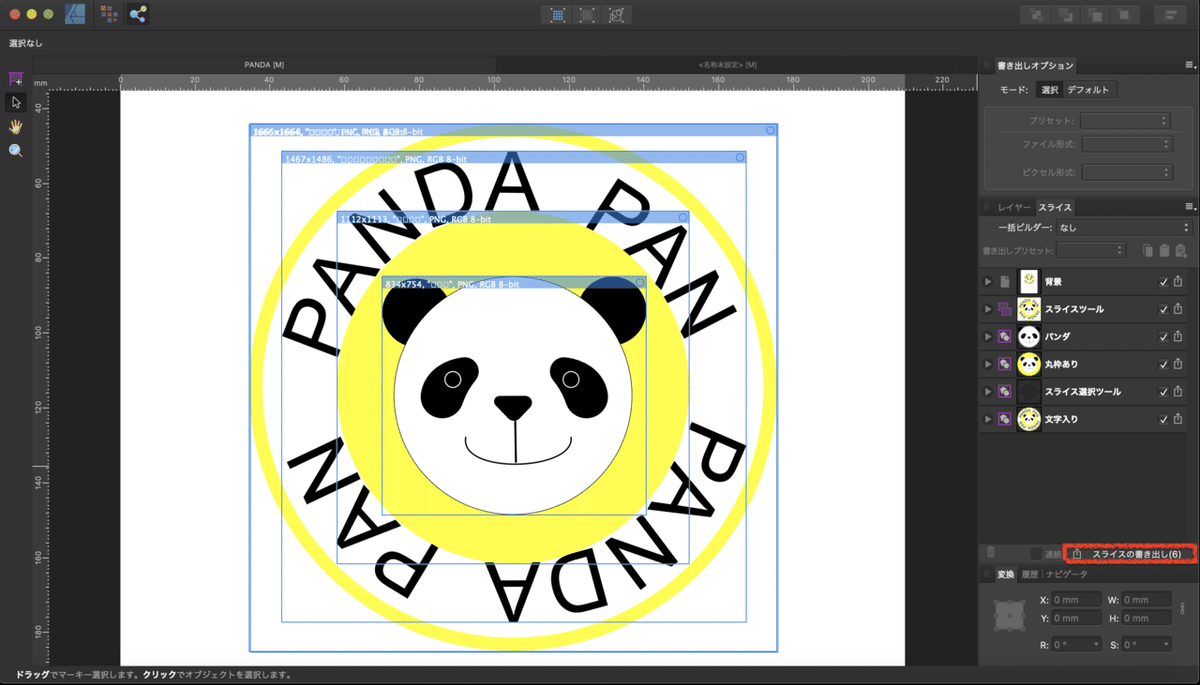The image size is (1200, 685).
Task: Open the ファイル形式 dropdown
Action: coord(1125,145)
